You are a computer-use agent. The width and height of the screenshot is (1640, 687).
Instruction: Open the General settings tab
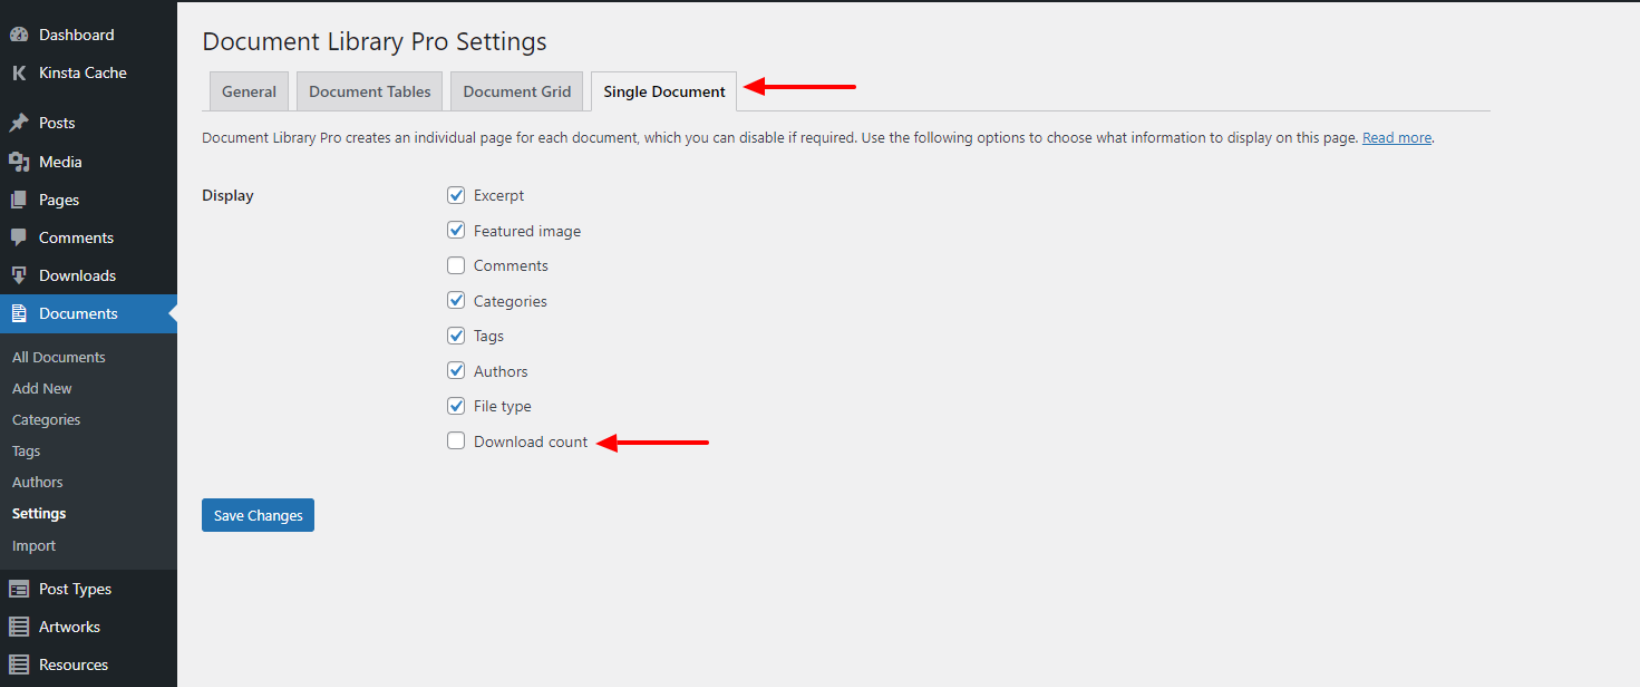pyautogui.click(x=248, y=91)
